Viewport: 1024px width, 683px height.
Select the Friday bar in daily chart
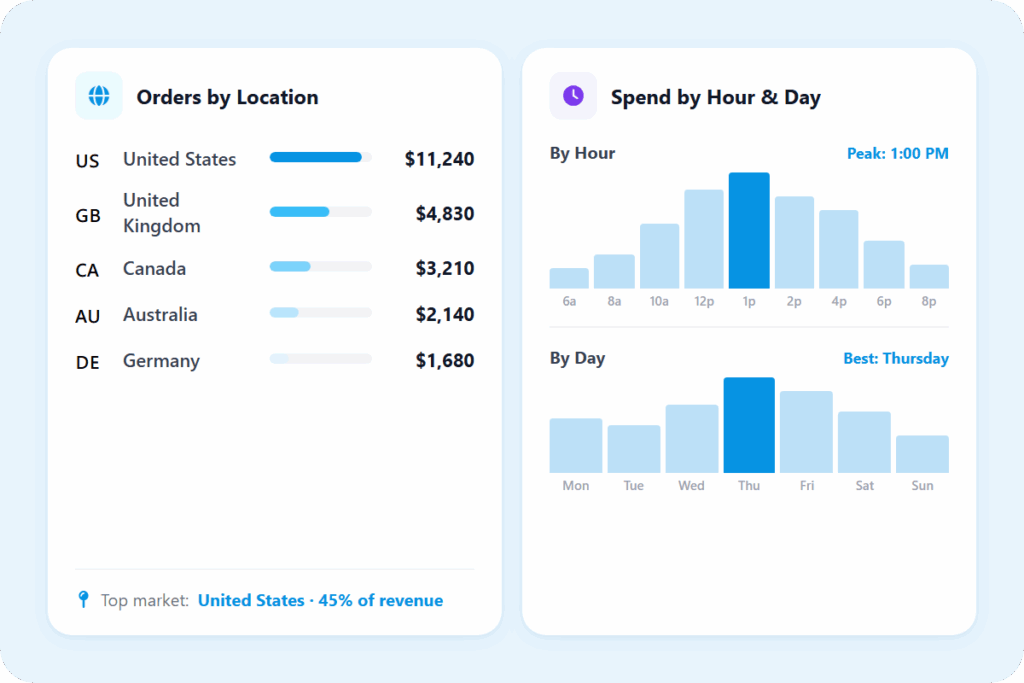click(806, 432)
